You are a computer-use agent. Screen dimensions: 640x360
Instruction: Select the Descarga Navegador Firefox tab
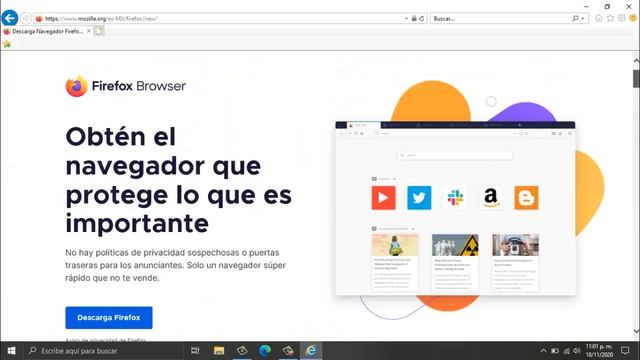47,31
